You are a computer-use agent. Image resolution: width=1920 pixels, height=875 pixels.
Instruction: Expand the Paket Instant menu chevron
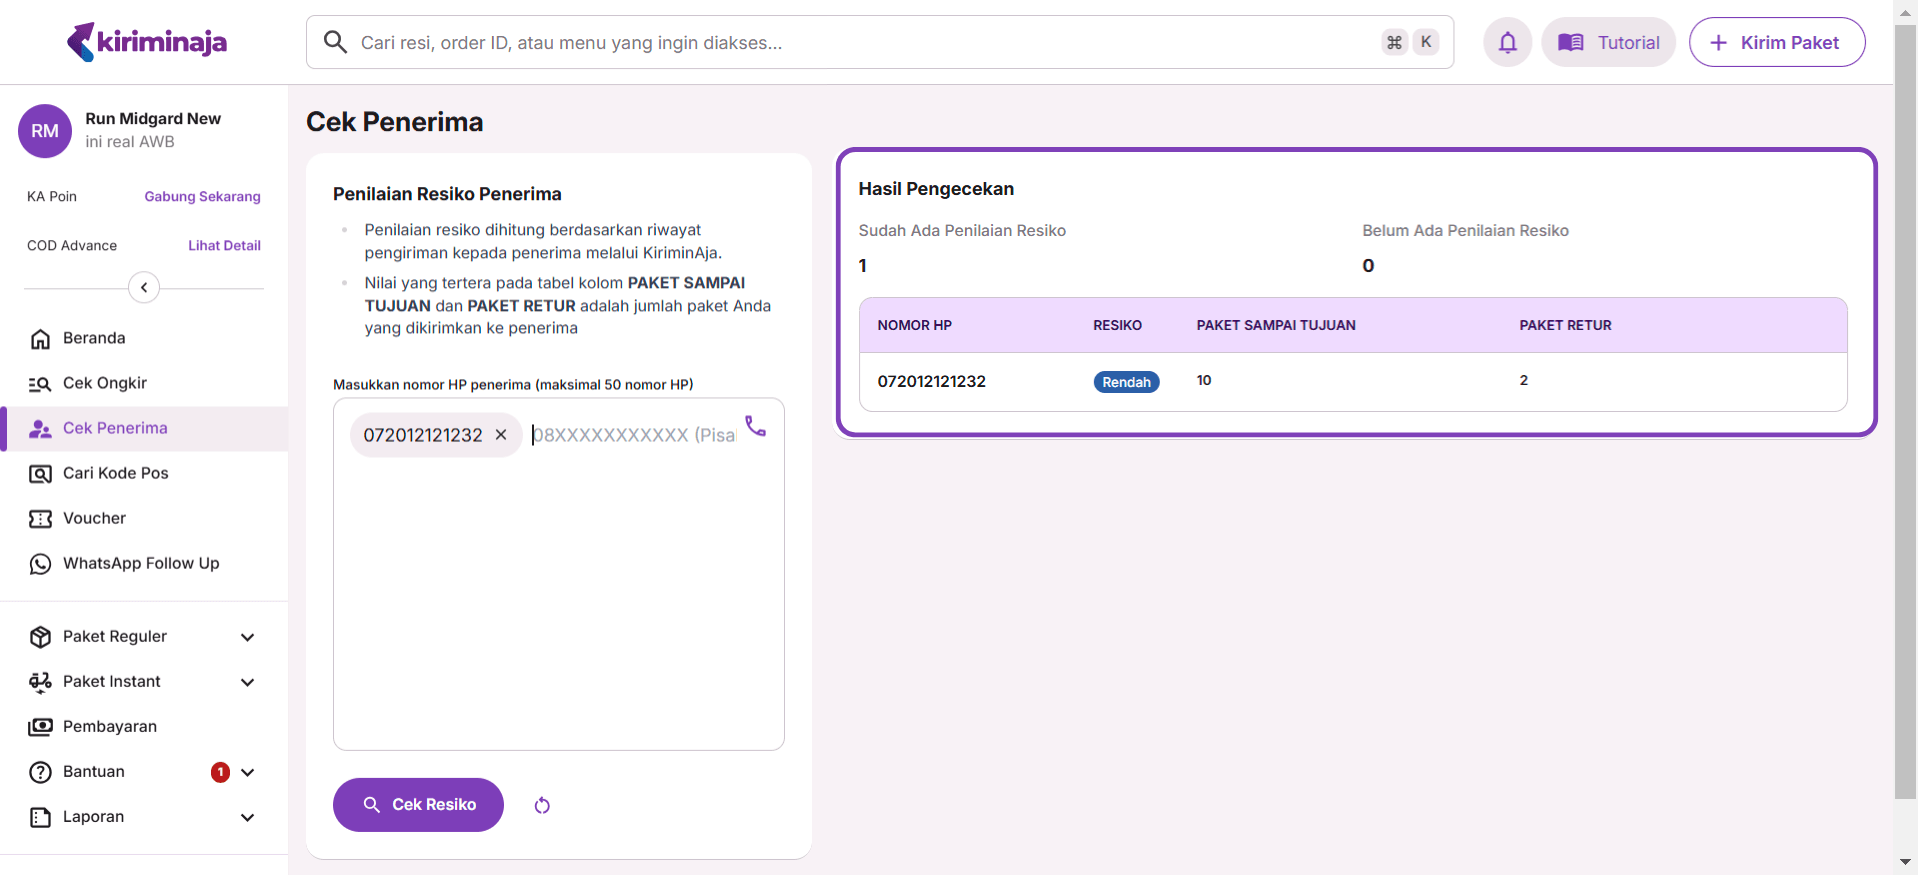point(247,682)
